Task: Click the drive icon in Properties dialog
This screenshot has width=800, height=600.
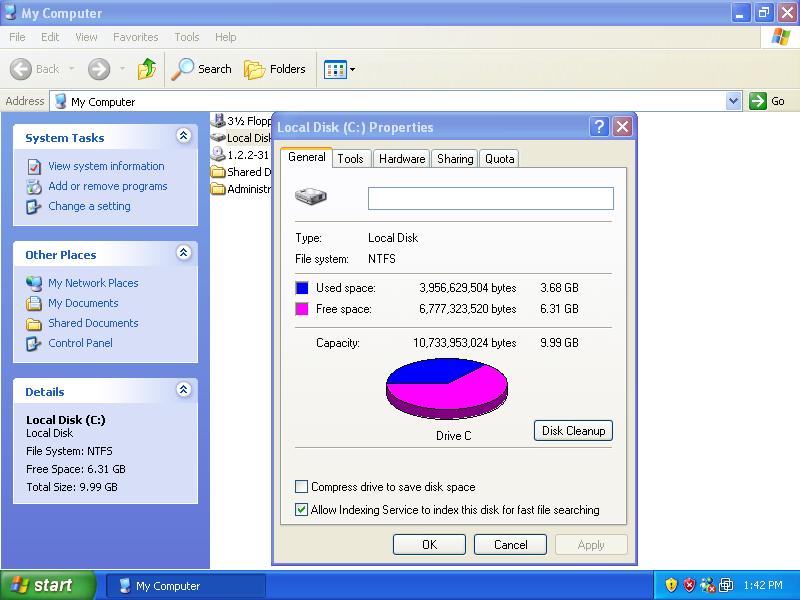Action: [311, 196]
